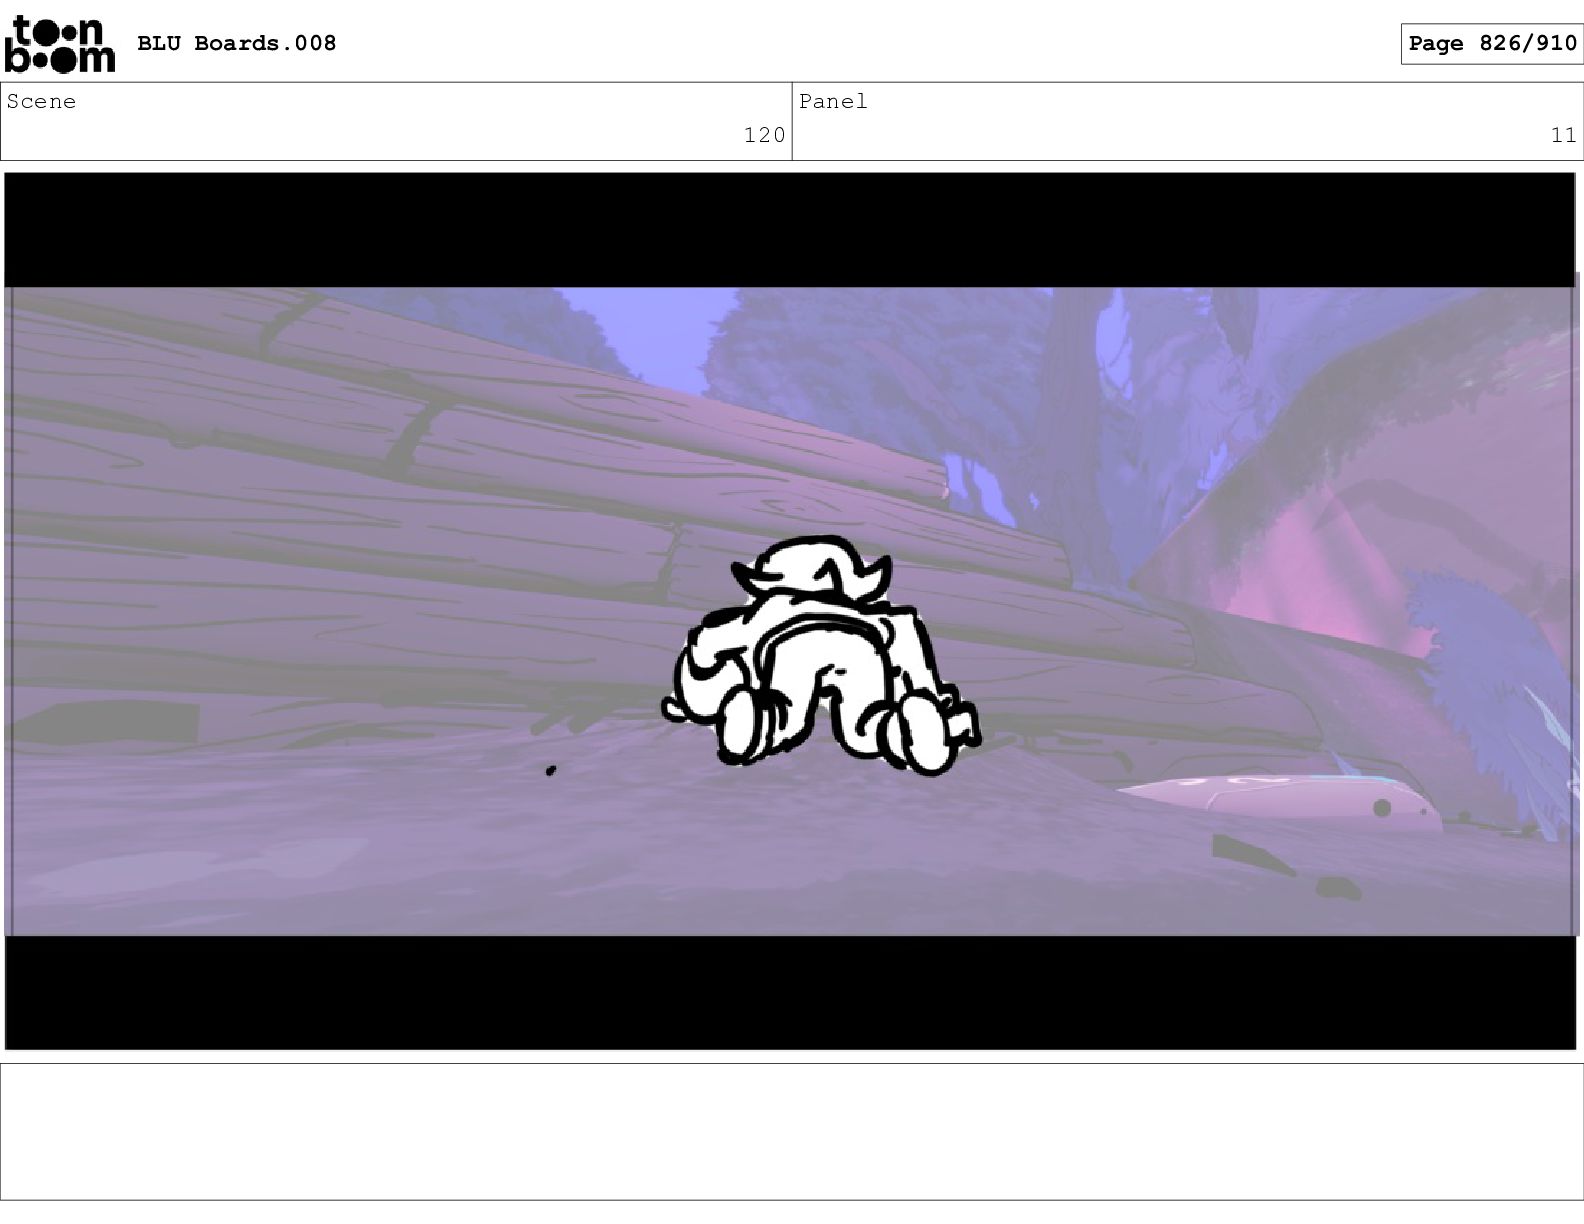Click the storyboard panel character drawing
Viewport: 1584px width, 1224px height.
[820, 657]
